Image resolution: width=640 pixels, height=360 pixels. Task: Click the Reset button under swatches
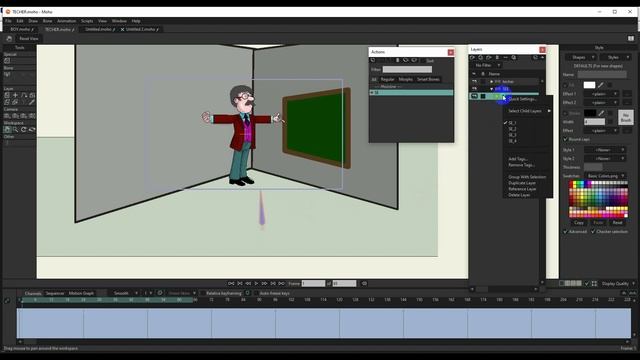coord(617,222)
